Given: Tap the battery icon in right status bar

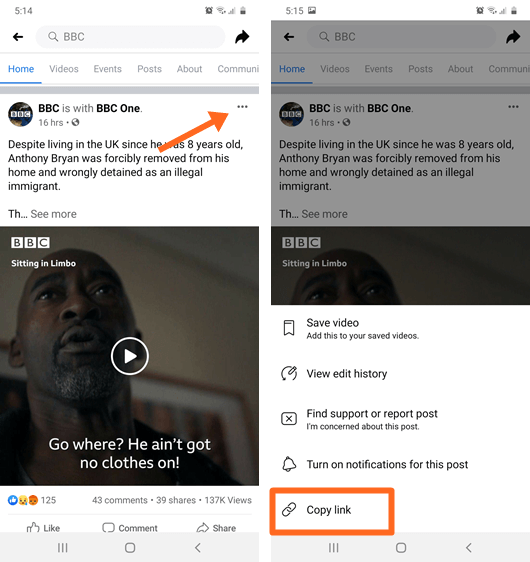Looking at the screenshot, I should [x=514, y=11].
